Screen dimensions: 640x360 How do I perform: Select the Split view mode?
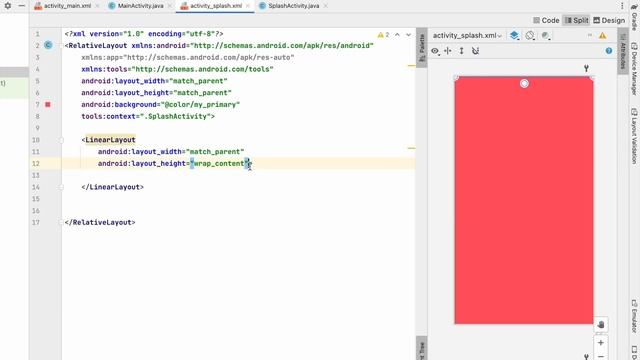[x=576, y=20]
